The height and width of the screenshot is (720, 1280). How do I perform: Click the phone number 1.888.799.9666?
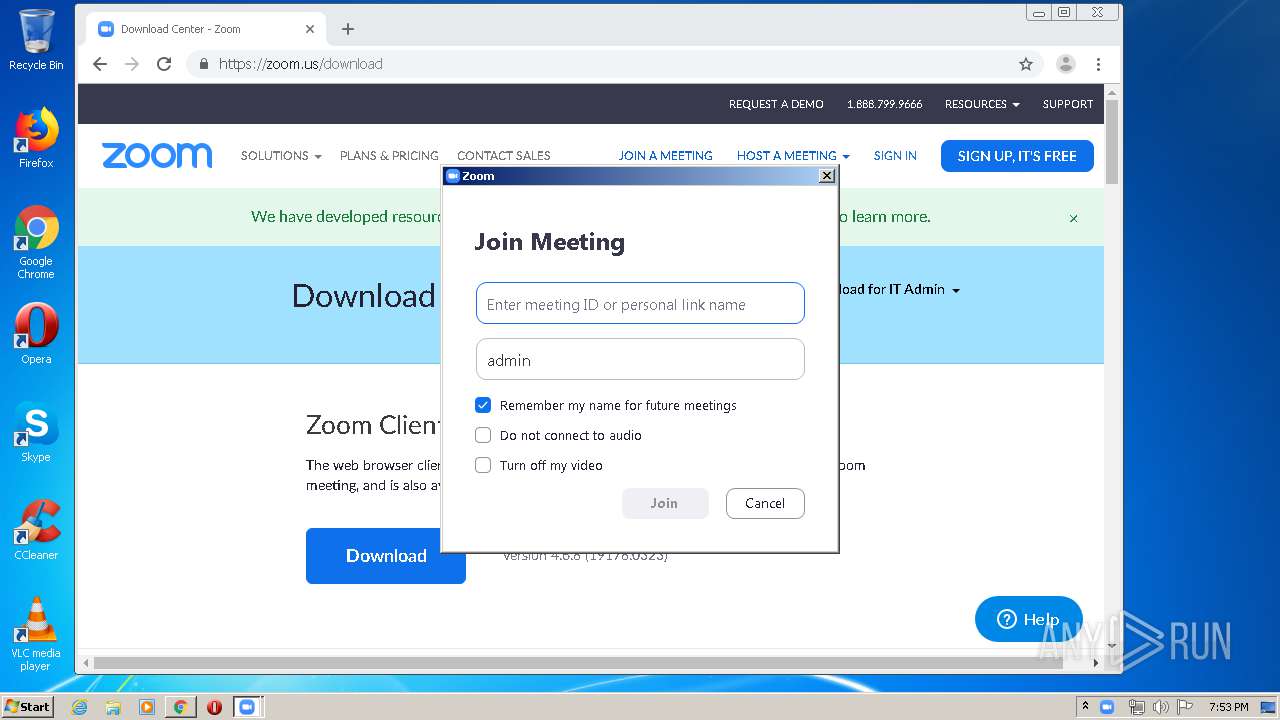coord(884,104)
